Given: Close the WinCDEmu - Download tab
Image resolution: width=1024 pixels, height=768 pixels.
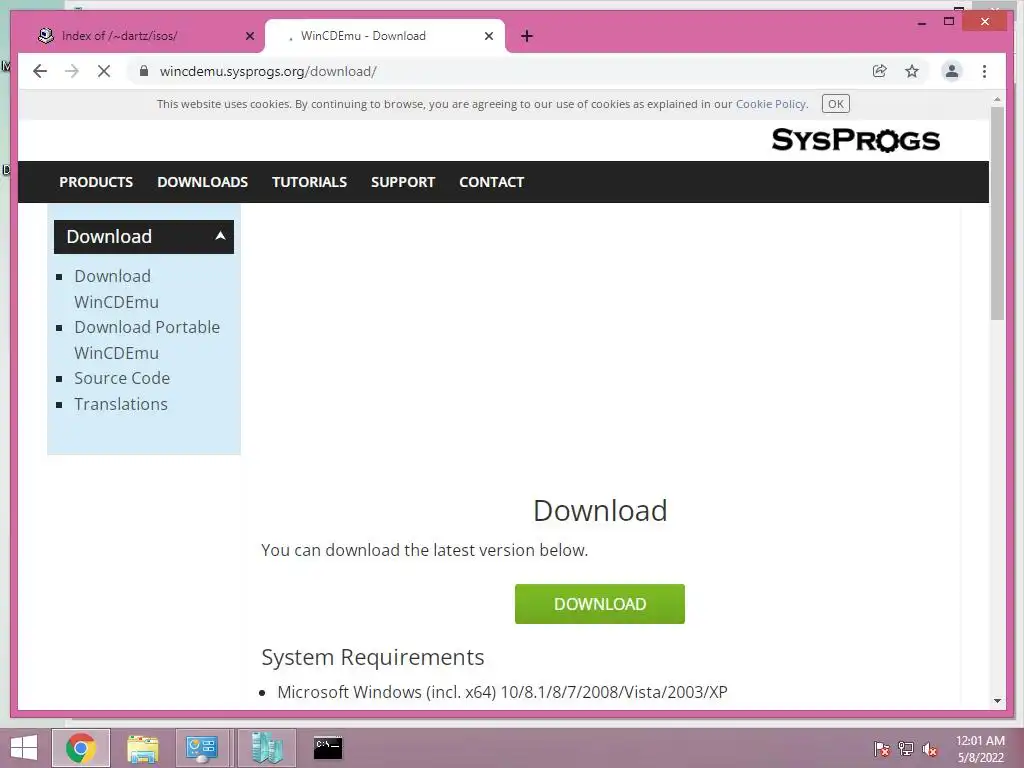Looking at the screenshot, I should point(488,36).
